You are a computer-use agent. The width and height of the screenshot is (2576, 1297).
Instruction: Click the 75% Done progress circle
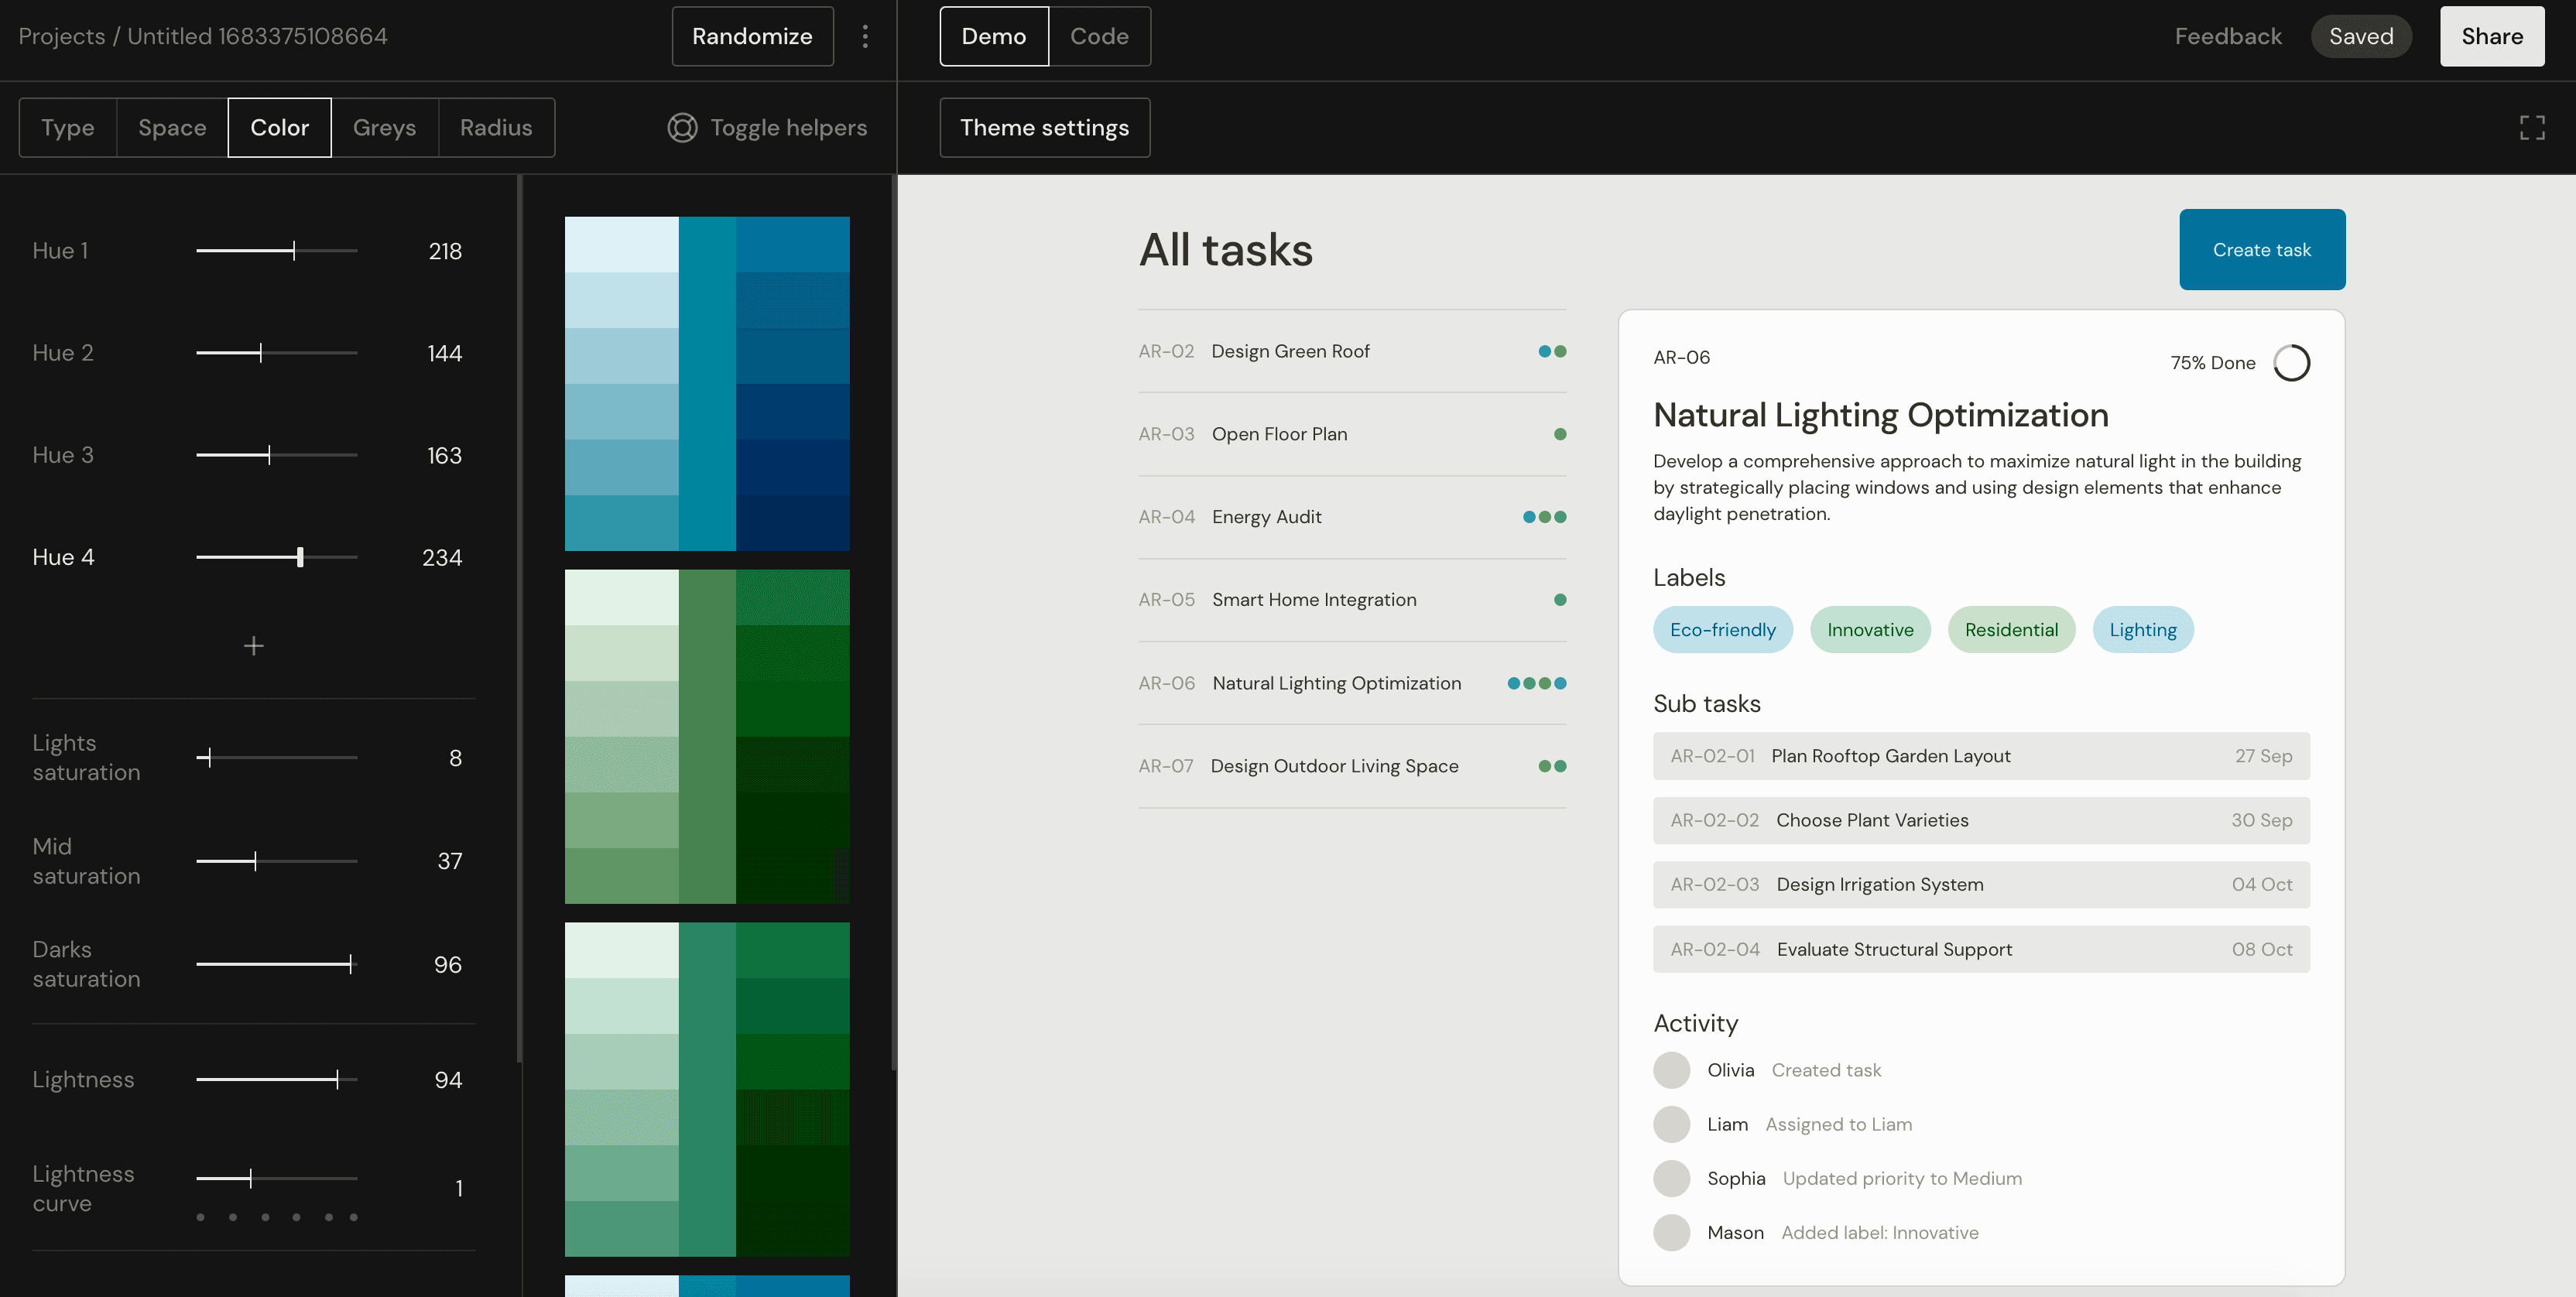2291,363
